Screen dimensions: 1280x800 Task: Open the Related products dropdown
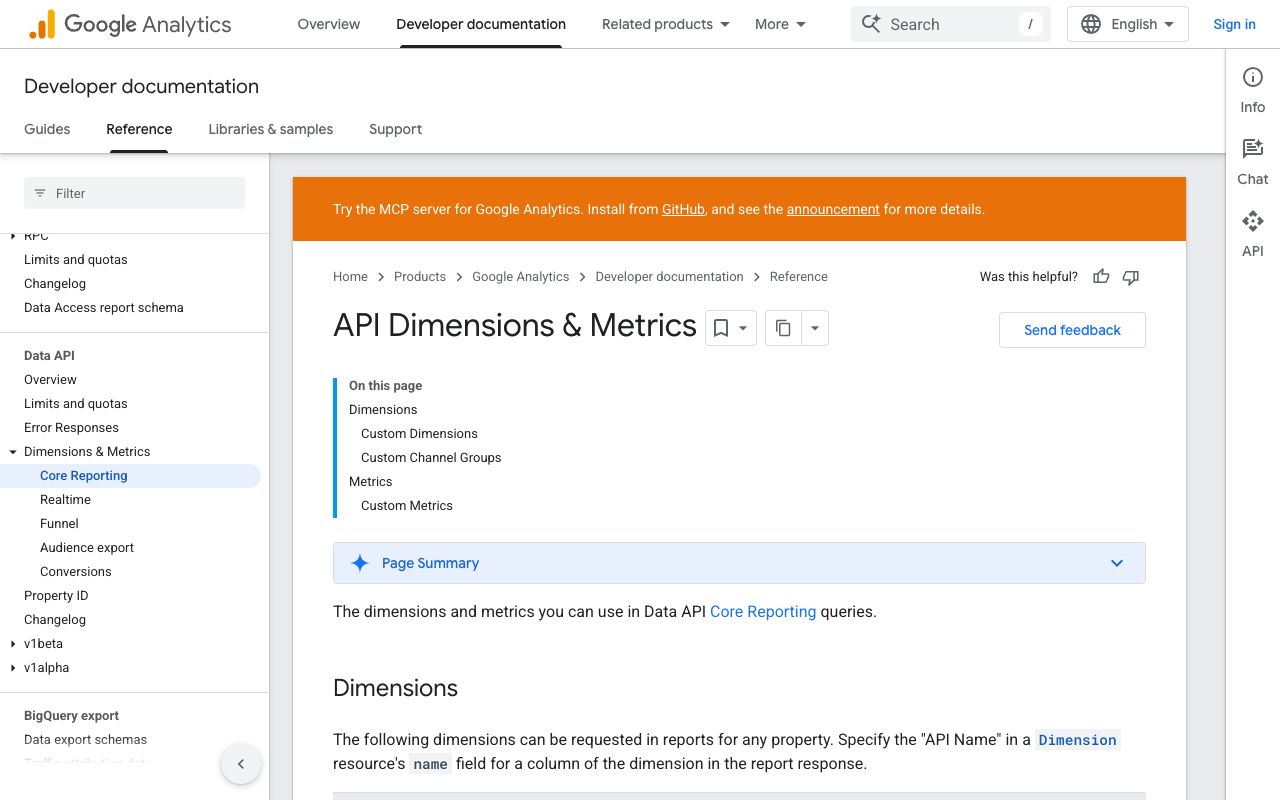pos(666,24)
